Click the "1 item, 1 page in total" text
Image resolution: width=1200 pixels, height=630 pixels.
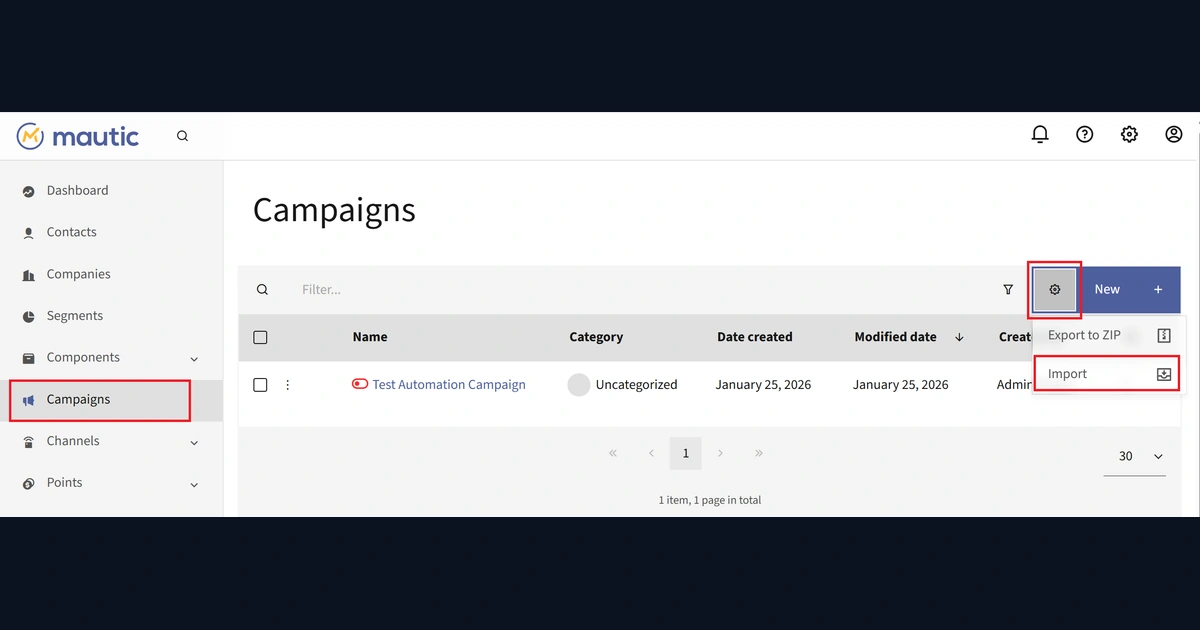[710, 500]
